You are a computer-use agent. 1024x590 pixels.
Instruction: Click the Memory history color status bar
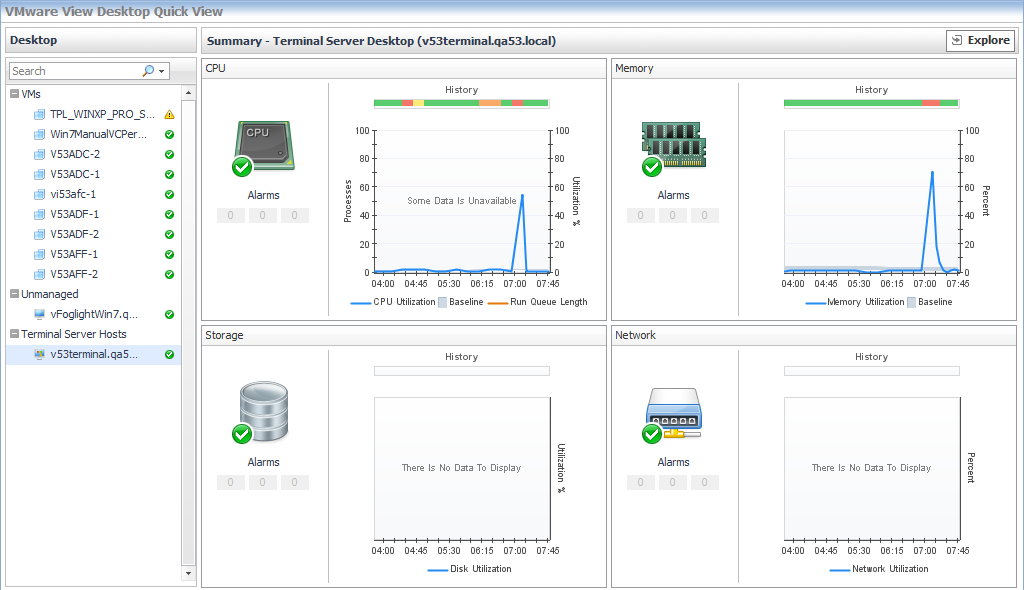tap(870, 103)
